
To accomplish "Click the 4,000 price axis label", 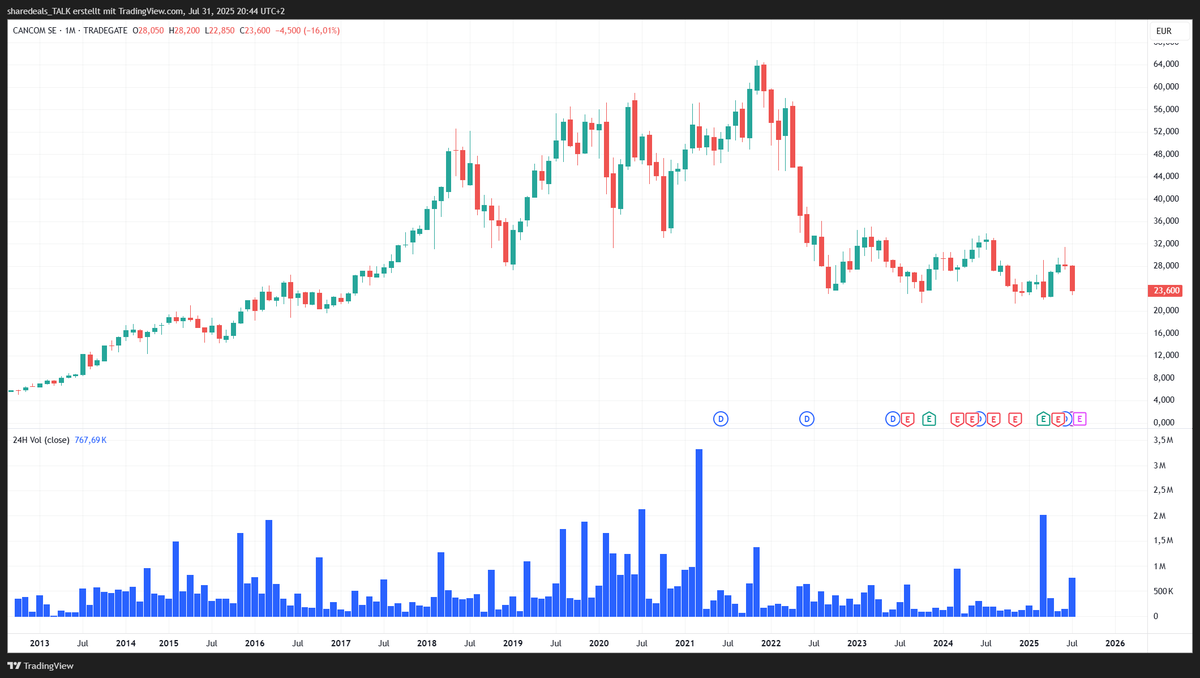I will point(1165,400).
